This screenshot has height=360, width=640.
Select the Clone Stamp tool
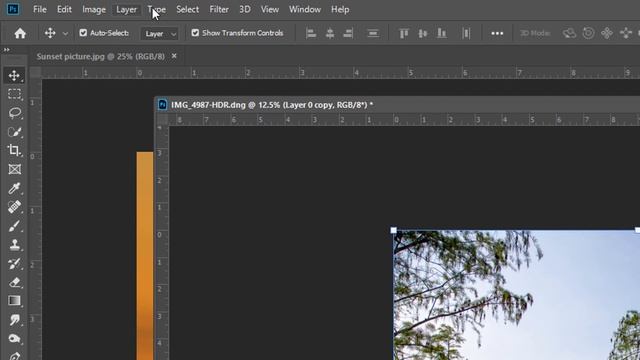(x=14, y=244)
